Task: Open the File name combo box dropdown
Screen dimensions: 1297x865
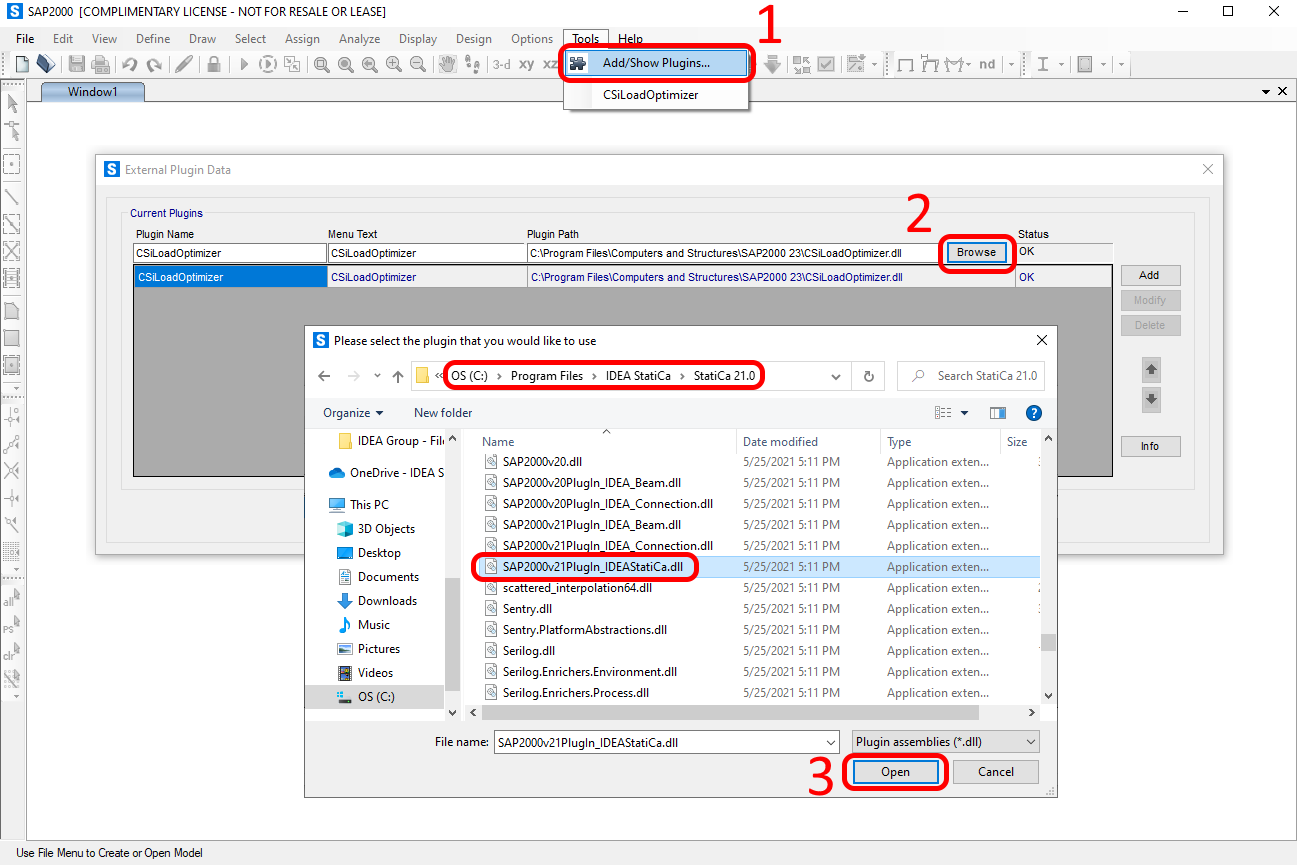Action: click(x=830, y=742)
